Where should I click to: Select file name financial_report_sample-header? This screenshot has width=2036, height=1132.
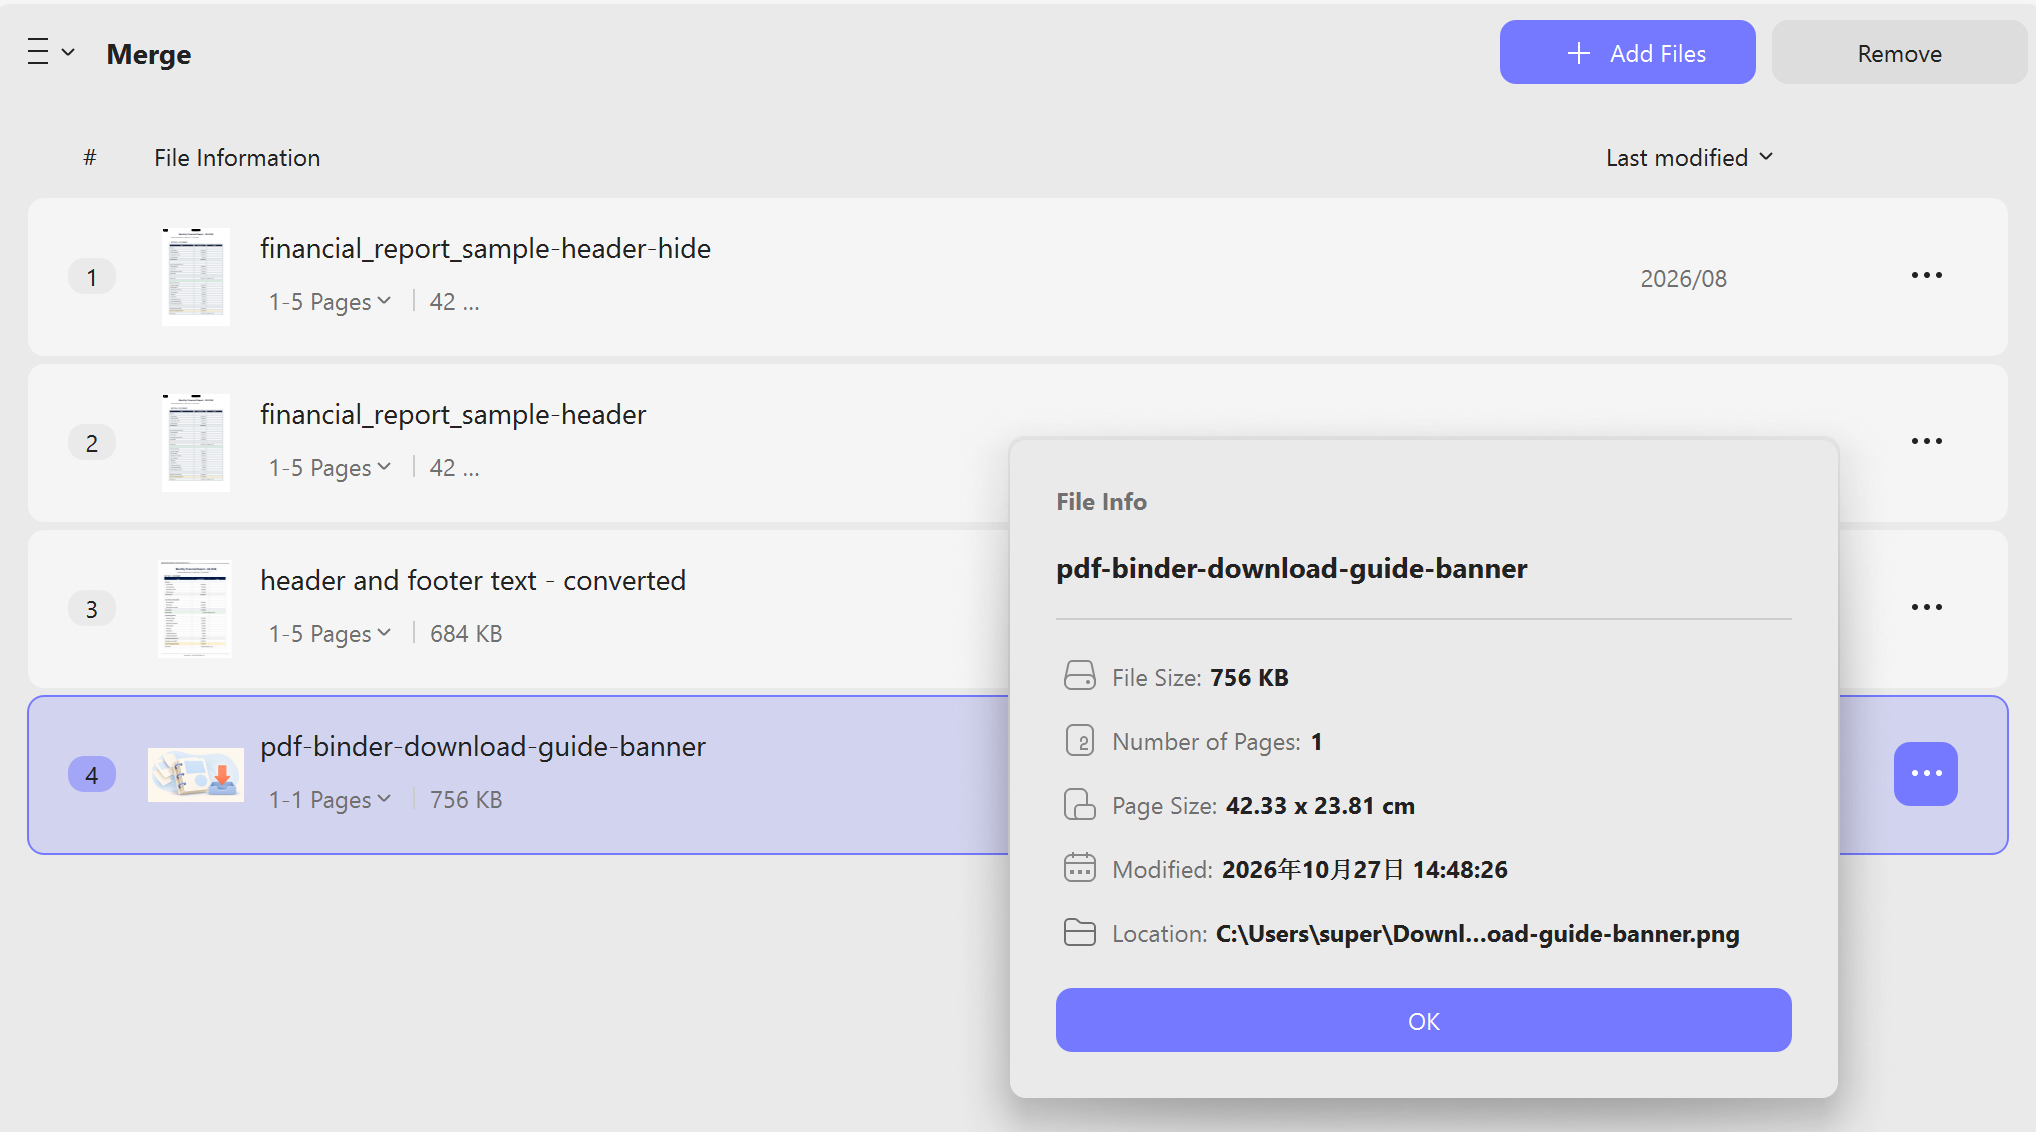pyautogui.click(x=453, y=415)
